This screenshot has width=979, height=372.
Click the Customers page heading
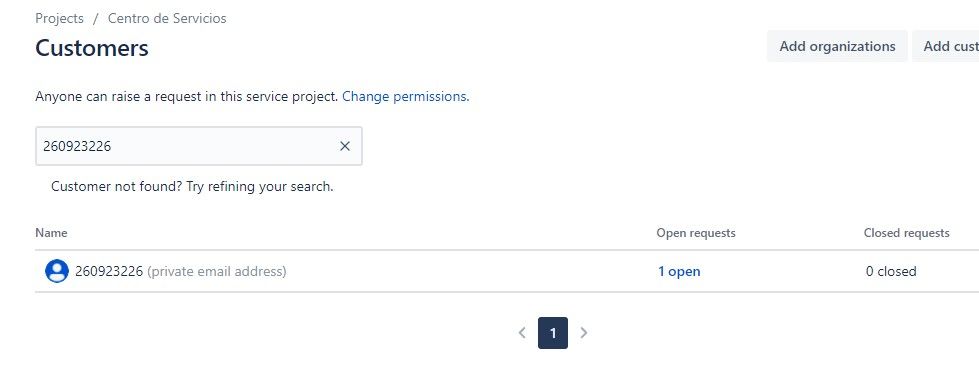click(92, 48)
